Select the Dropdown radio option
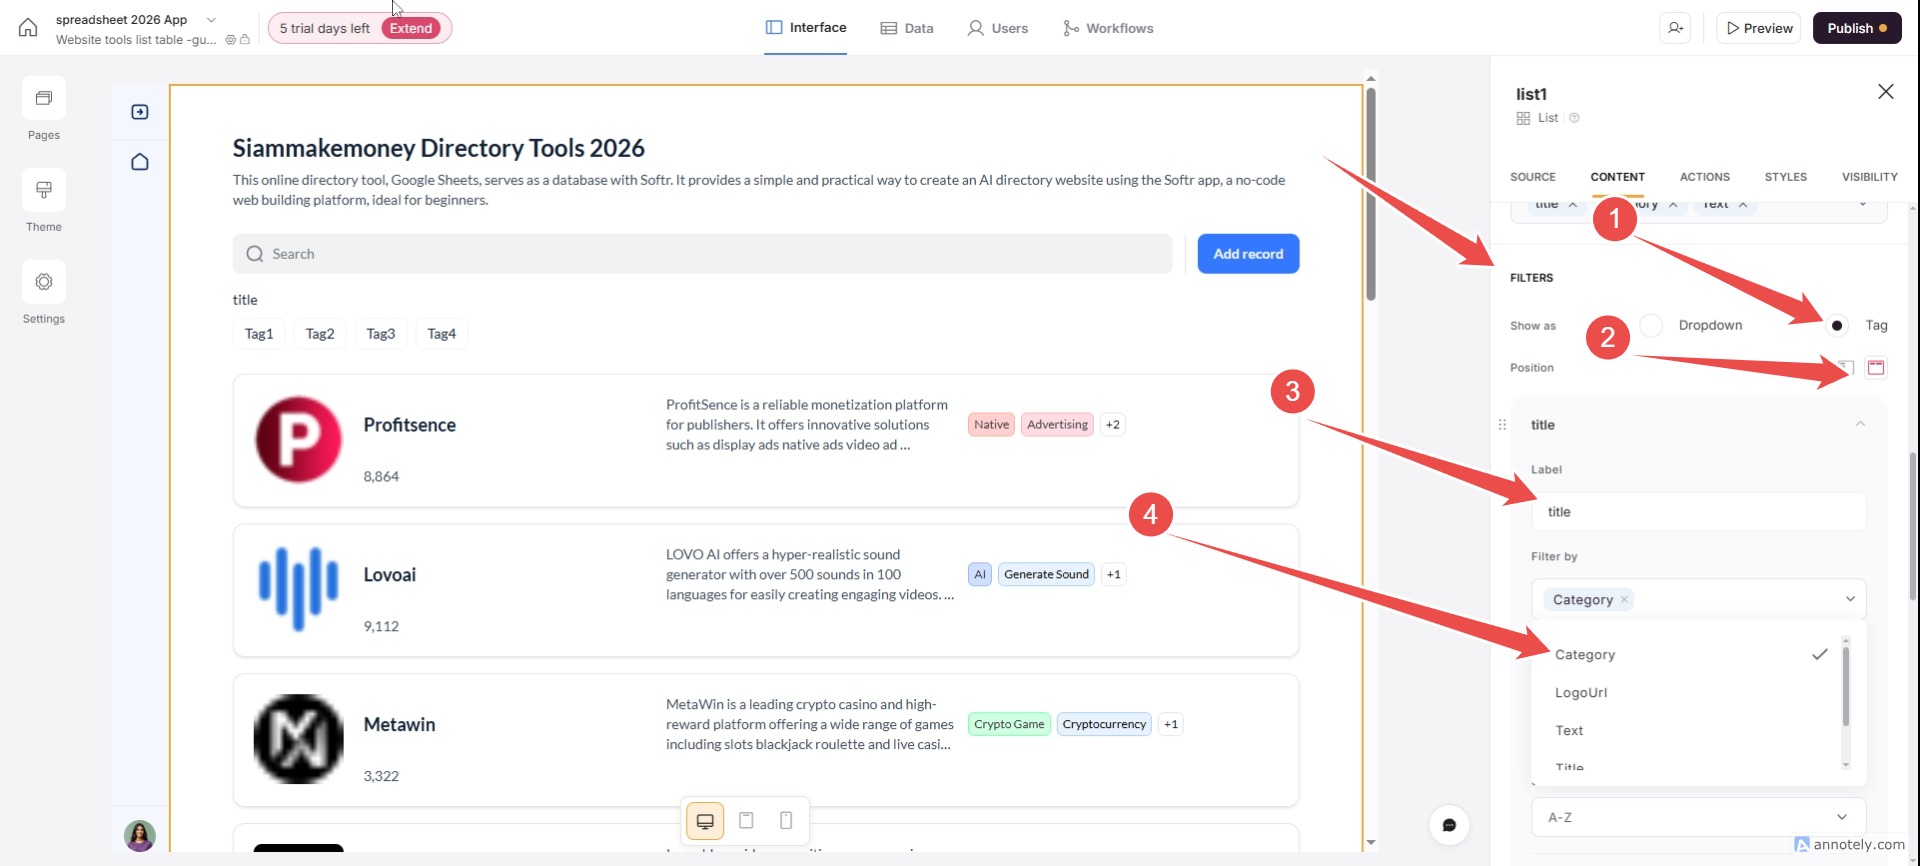 click(x=1652, y=326)
